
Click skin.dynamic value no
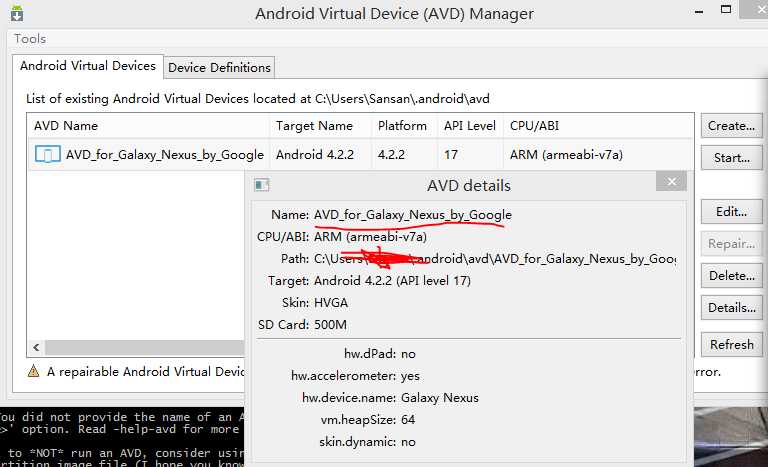(408, 442)
